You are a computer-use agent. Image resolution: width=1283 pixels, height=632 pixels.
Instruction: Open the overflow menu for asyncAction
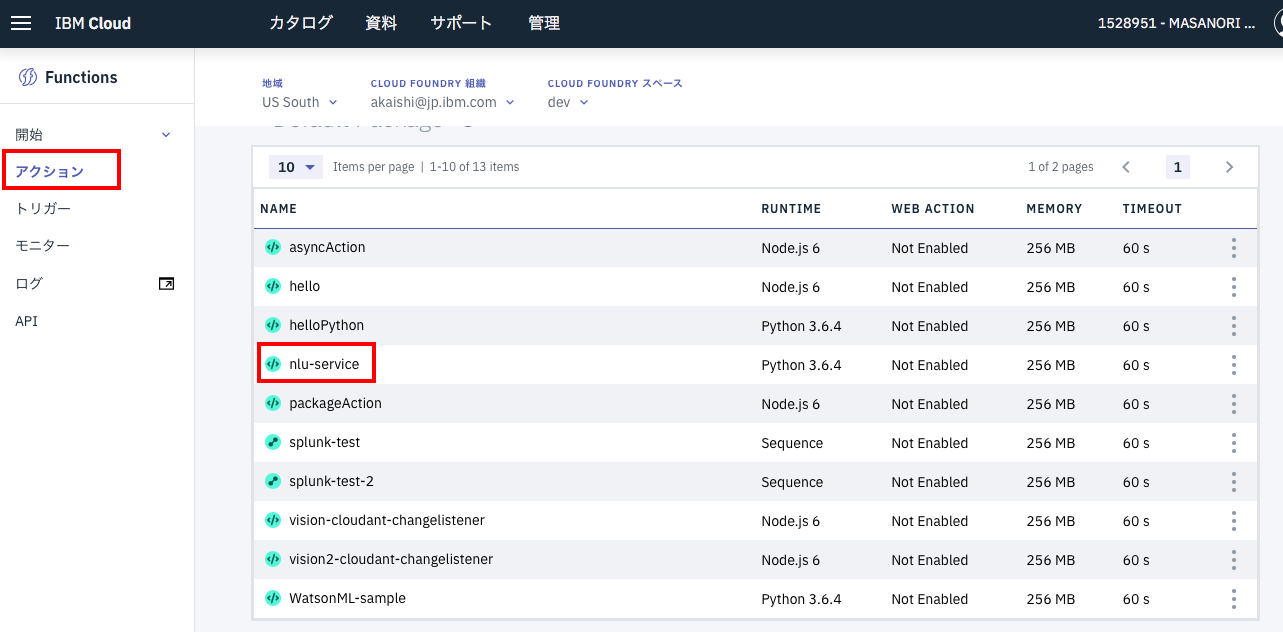click(1233, 247)
